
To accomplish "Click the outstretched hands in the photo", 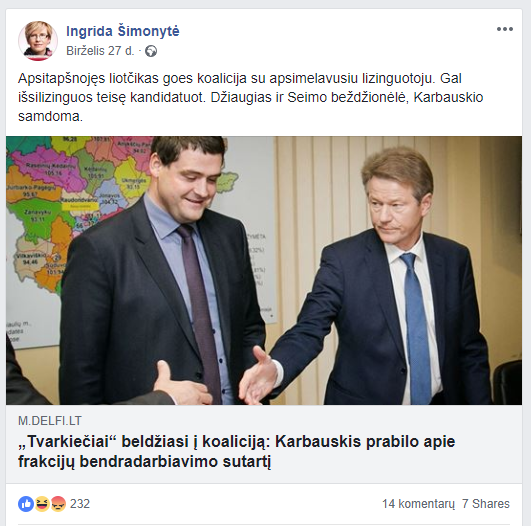I will coord(217,381).
